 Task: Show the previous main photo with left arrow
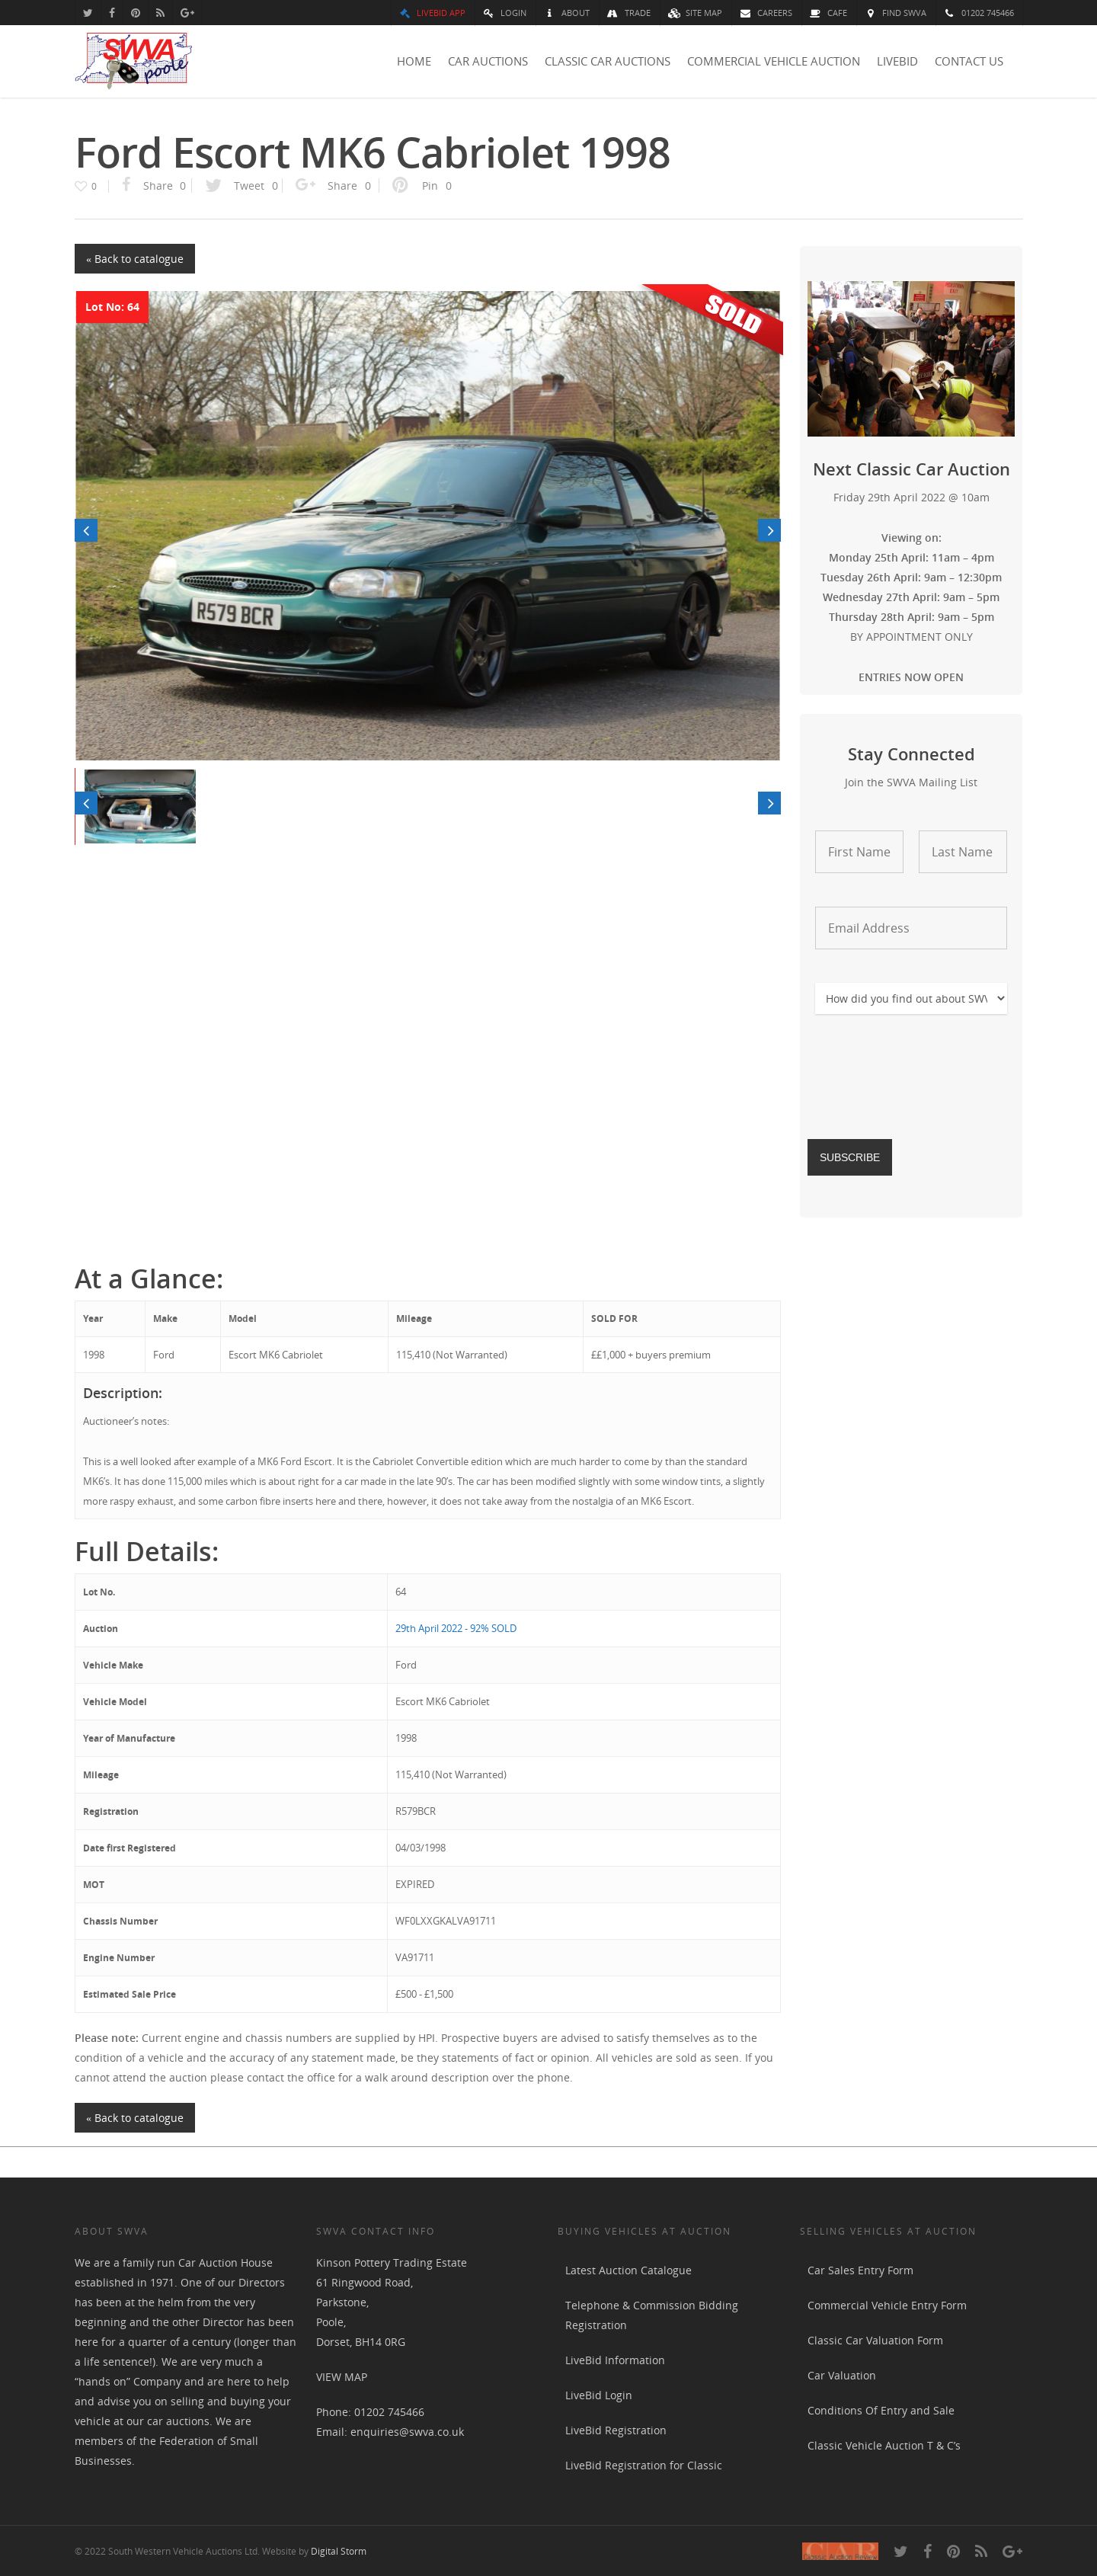86,530
